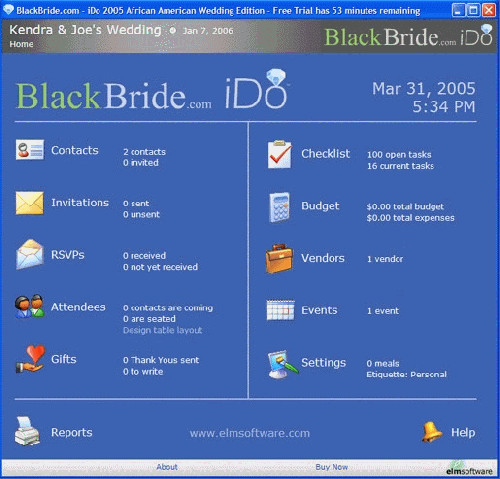Image resolution: width=500 pixels, height=479 pixels.
Task: Click the Home breadcrumb
Action: point(21,44)
